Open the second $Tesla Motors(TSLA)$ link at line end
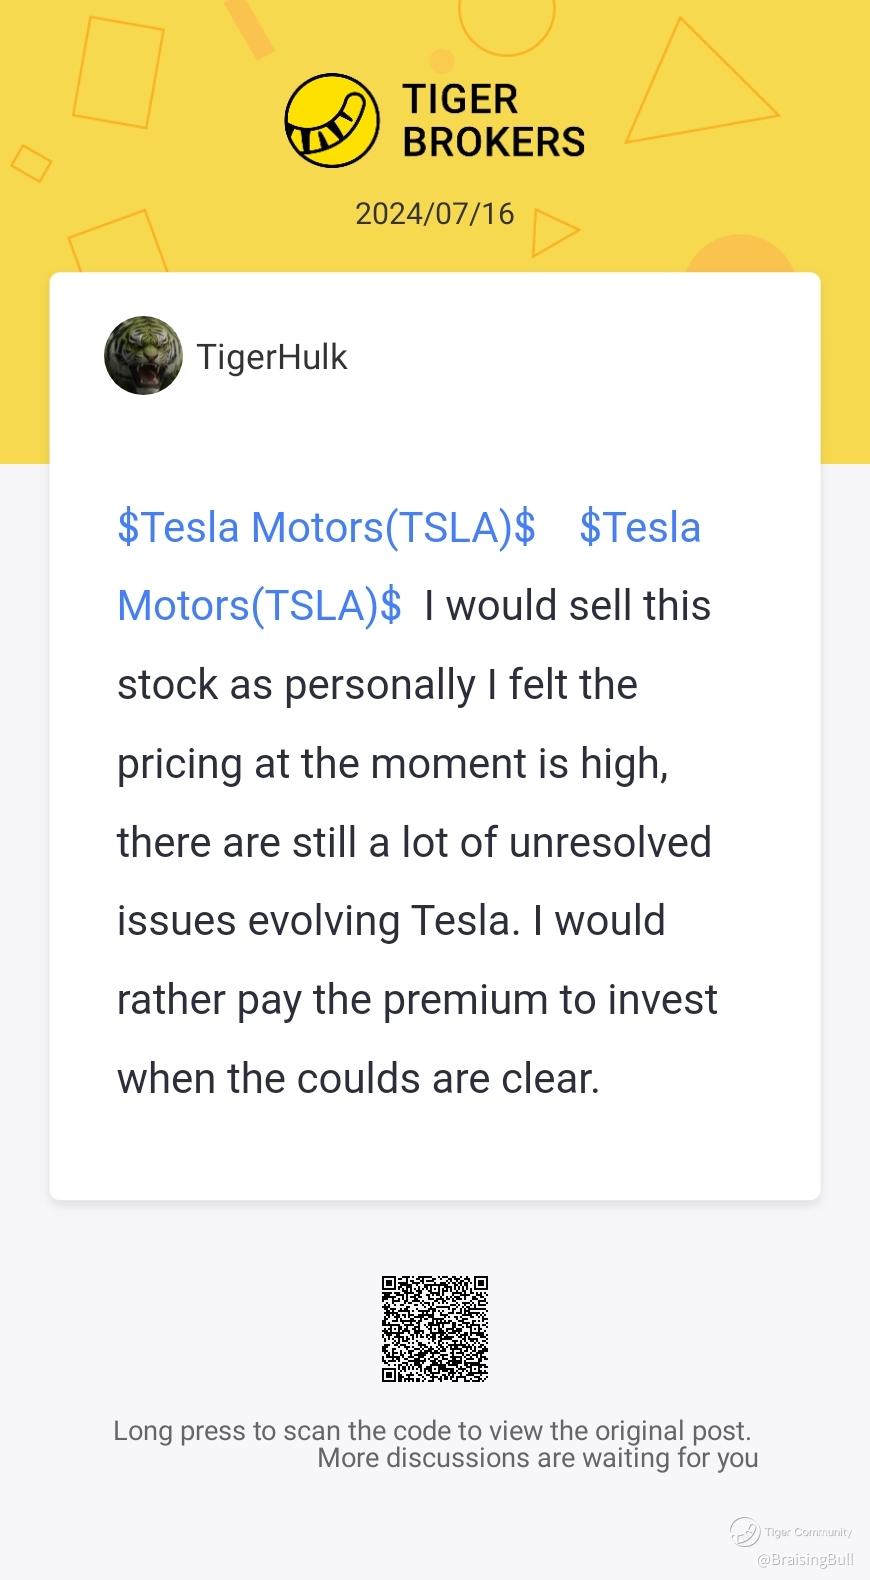The height and width of the screenshot is (1580, 870). [x=640, y=527]
